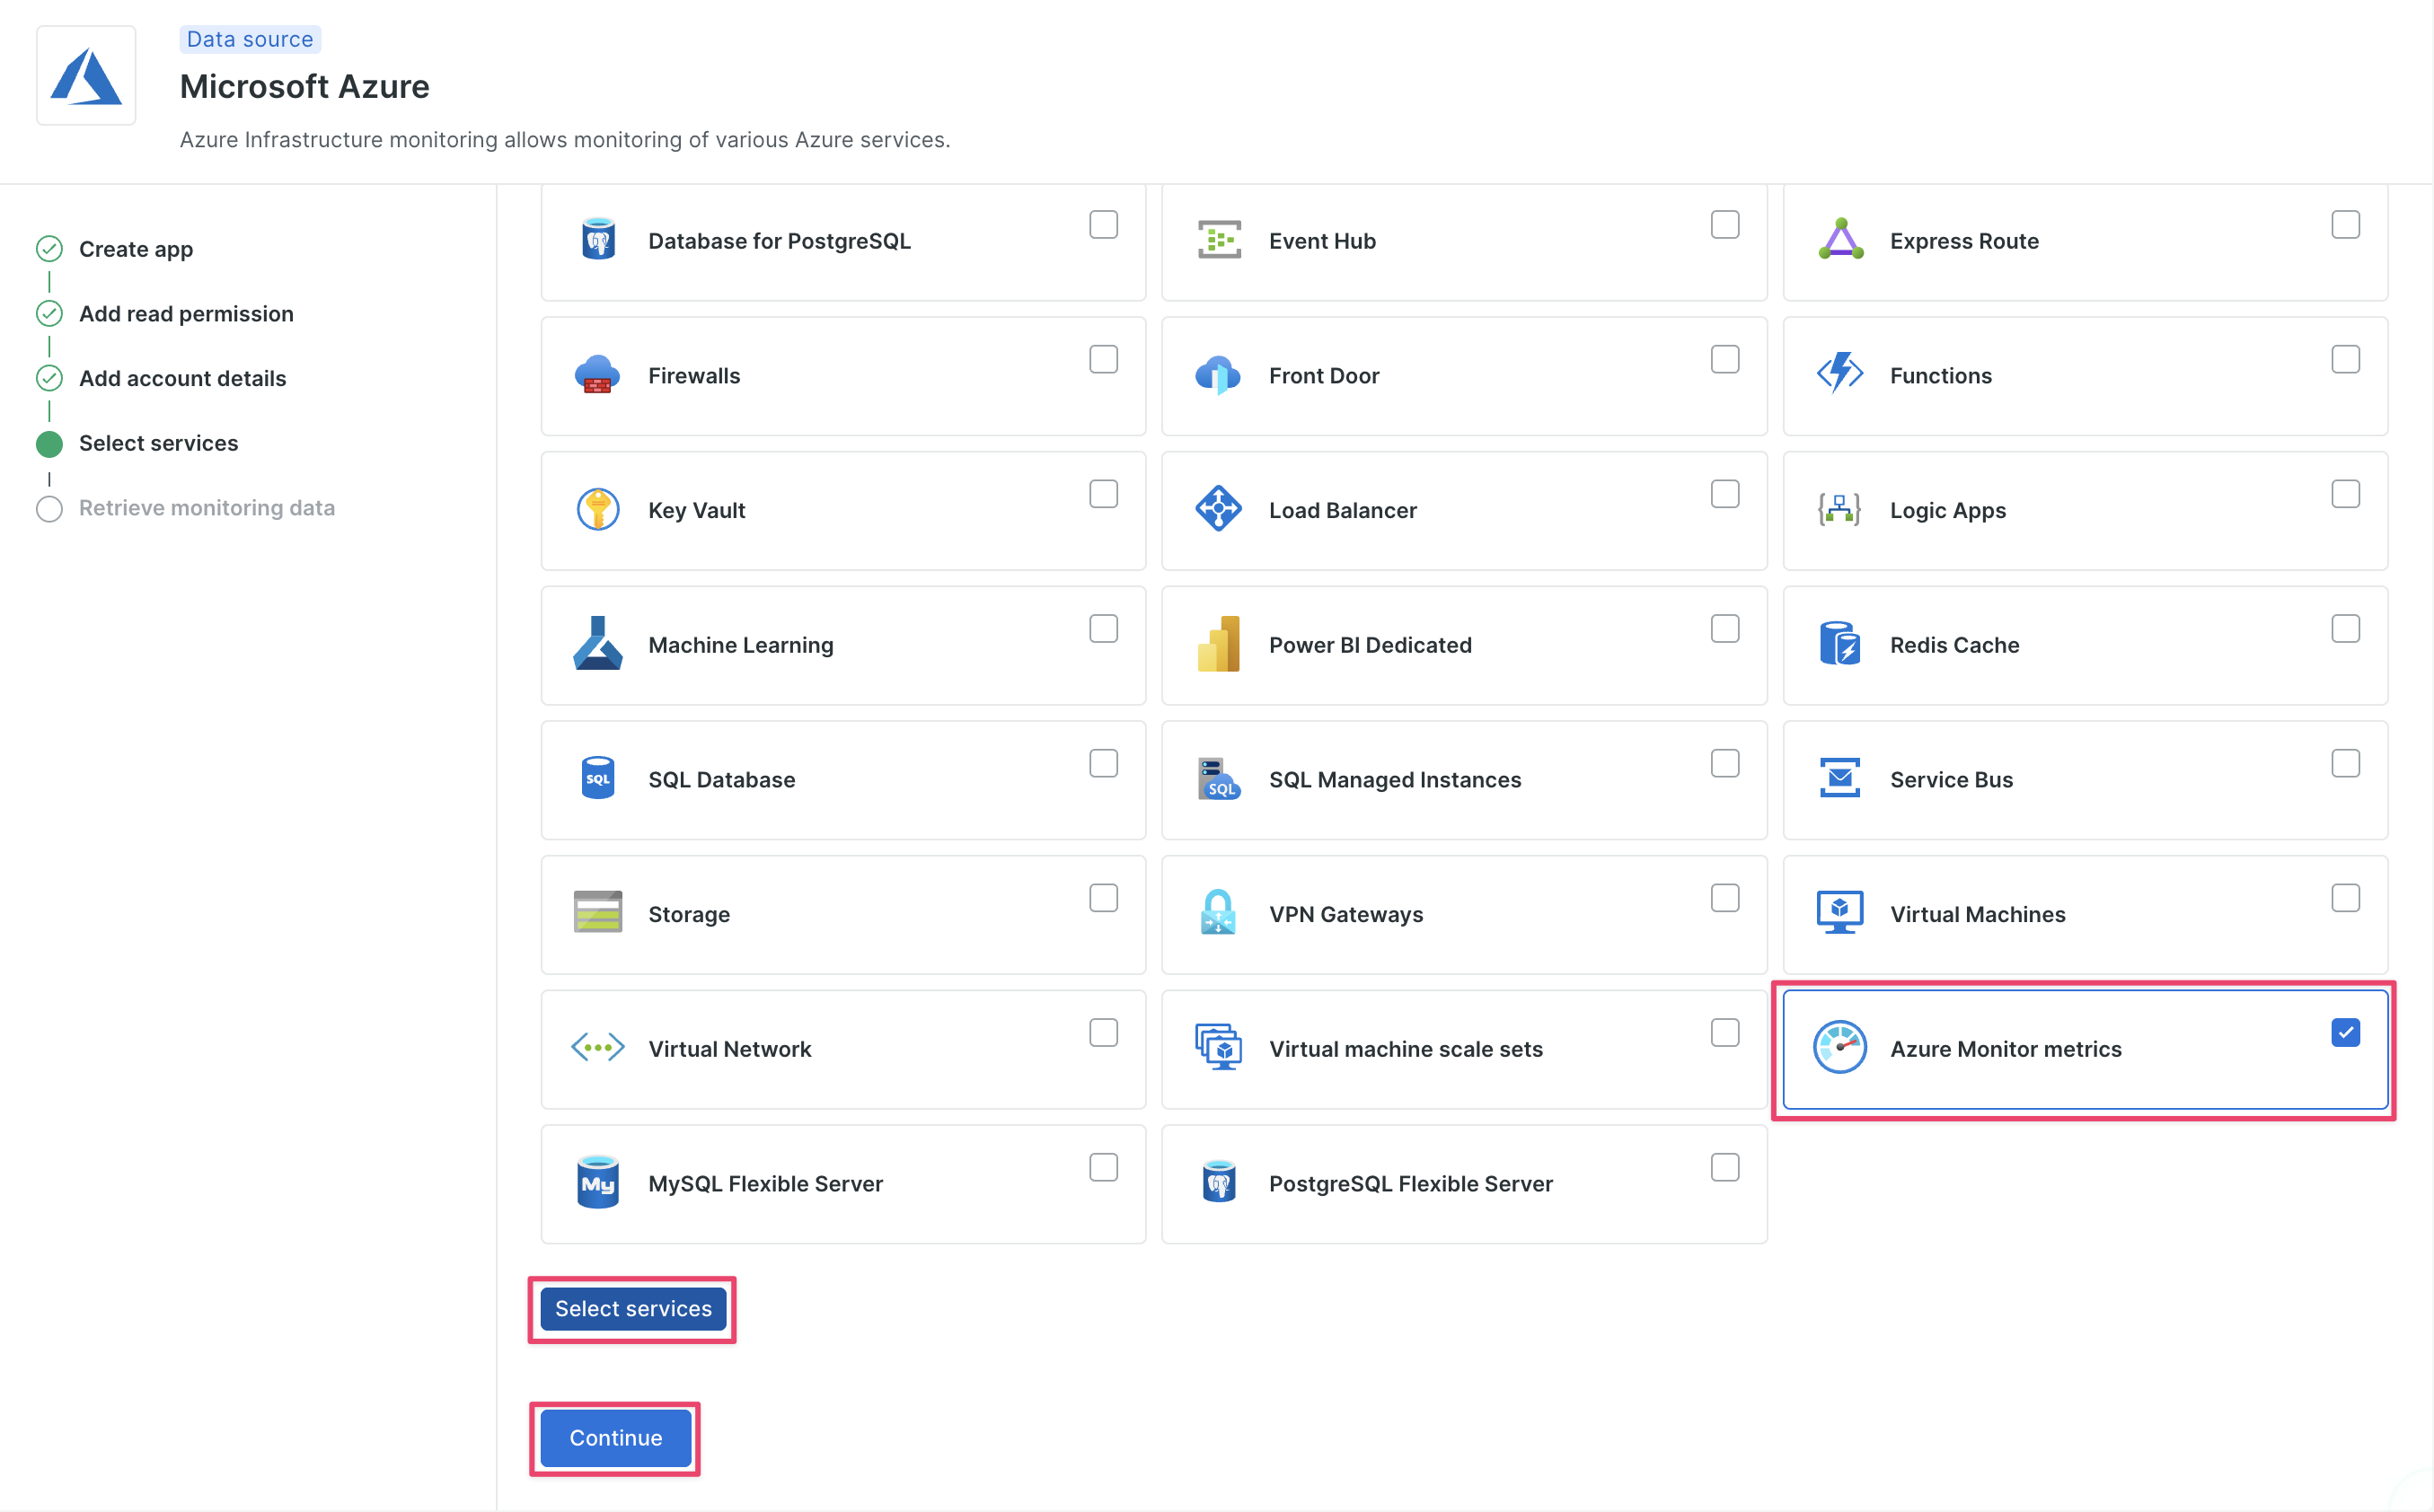Viewport: 2434px width, 1512px height.
Task: Click the Firewalls brick wall icon
Action: tap(597, 374)
